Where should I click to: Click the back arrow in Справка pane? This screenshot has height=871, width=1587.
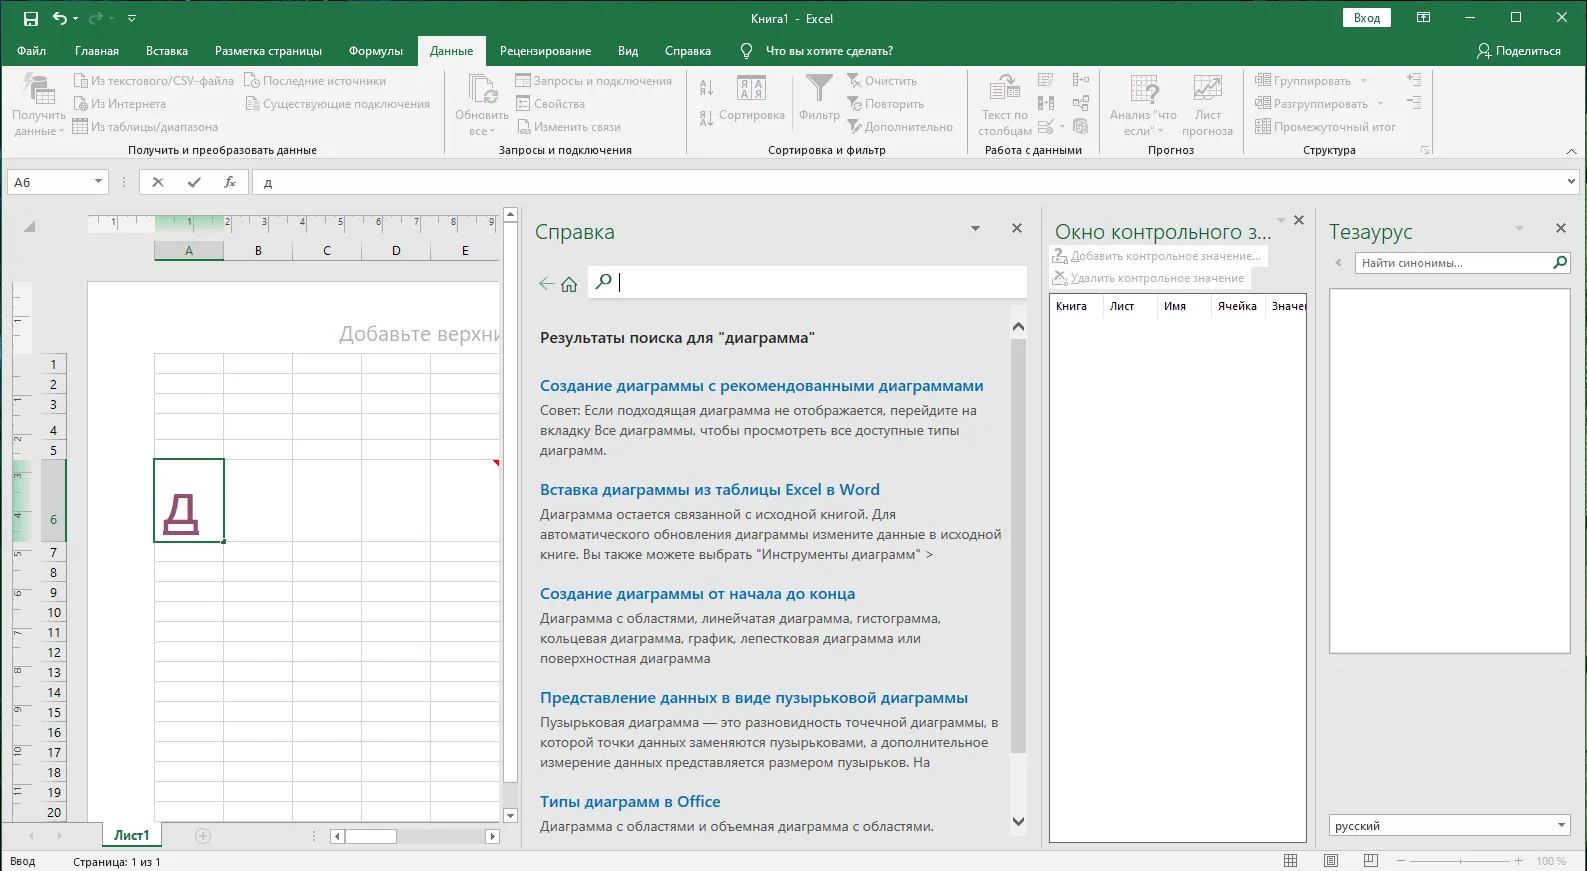pos(546,284)
